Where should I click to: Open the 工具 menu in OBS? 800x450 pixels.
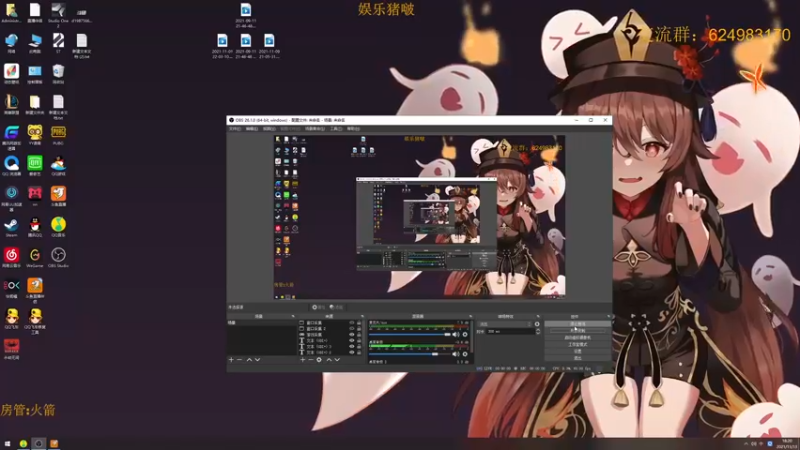pos(336,129)
